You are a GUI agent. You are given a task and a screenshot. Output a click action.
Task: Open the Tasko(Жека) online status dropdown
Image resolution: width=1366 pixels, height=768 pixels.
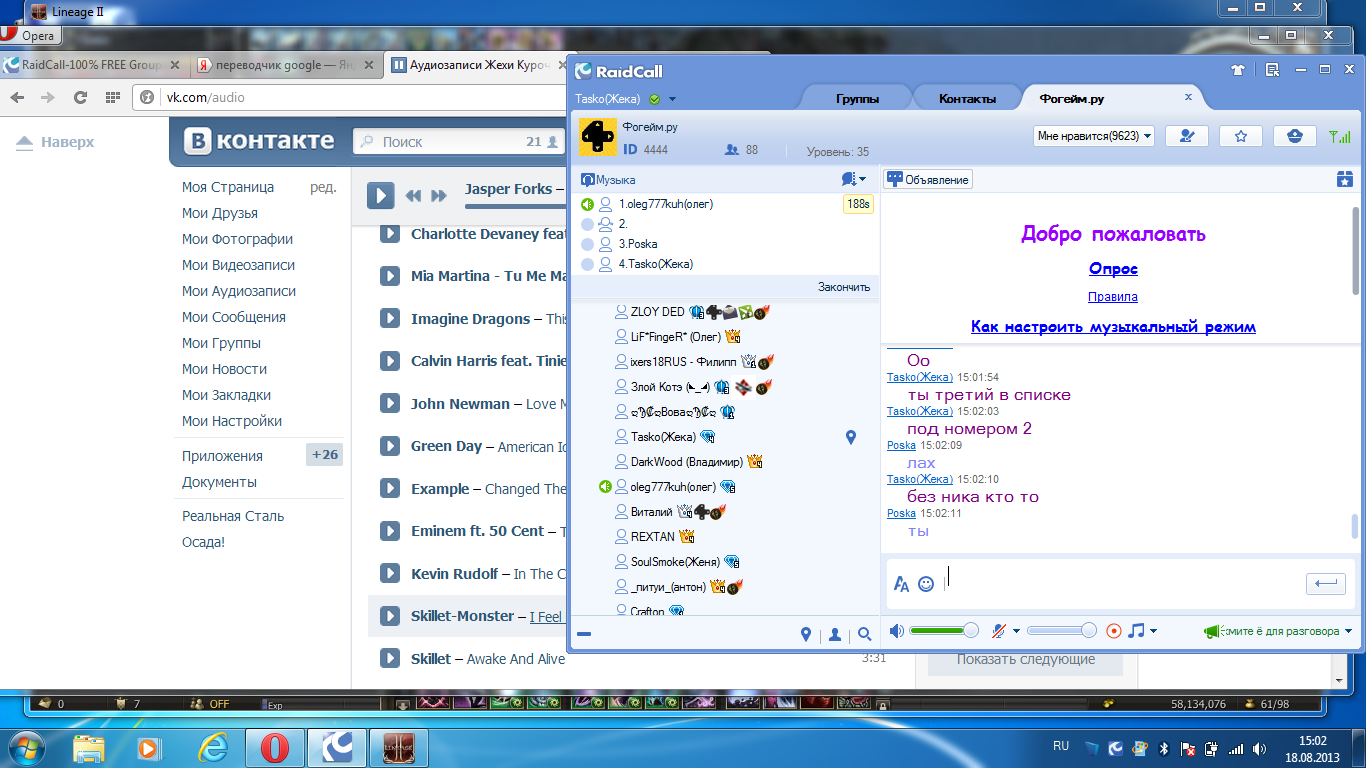coord(673,99)
